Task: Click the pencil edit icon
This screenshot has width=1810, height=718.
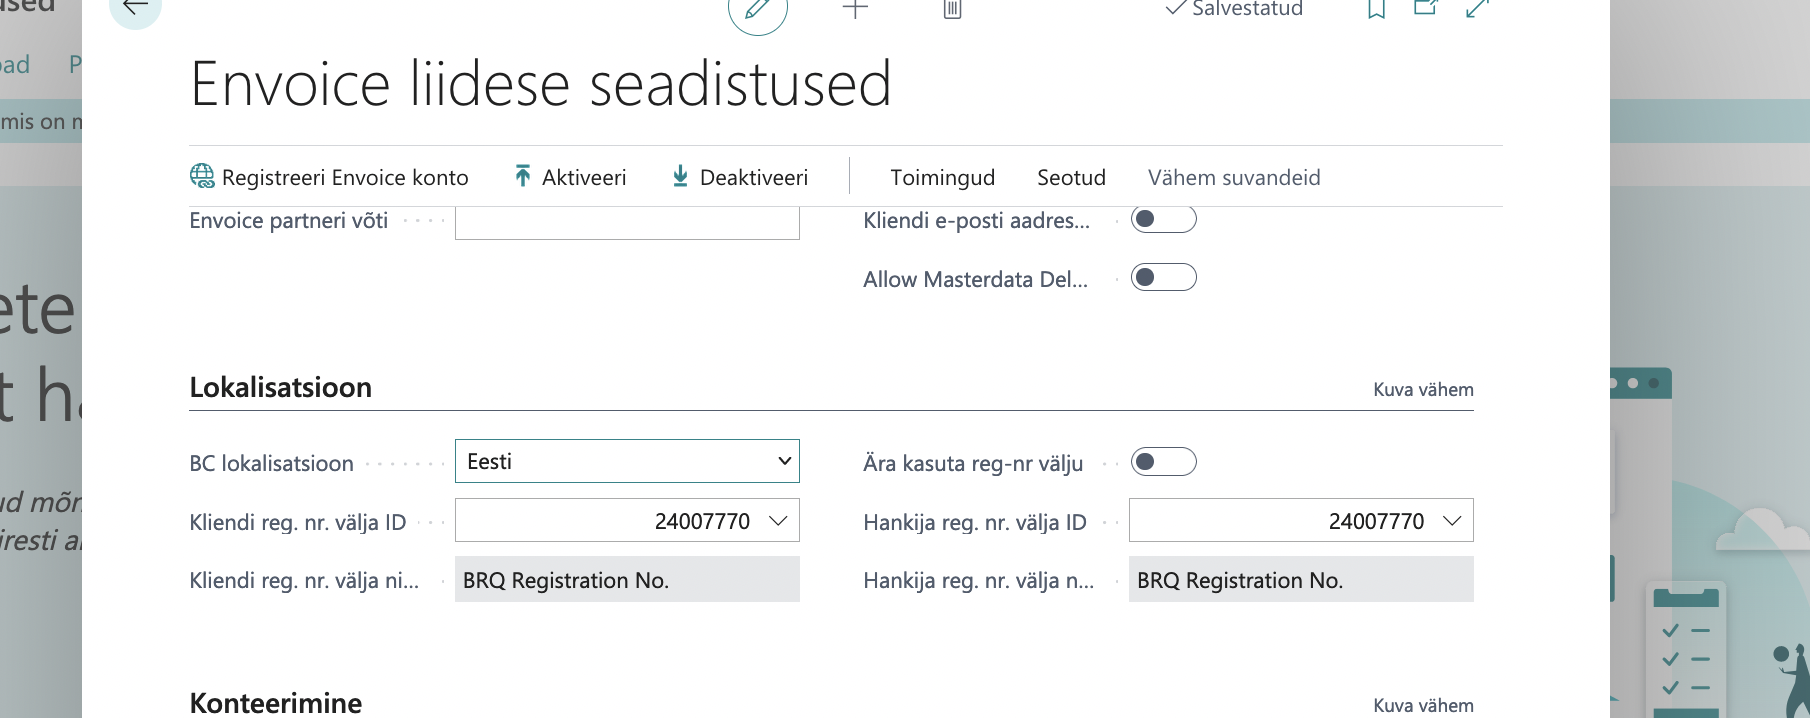Action: pos(757,9)
